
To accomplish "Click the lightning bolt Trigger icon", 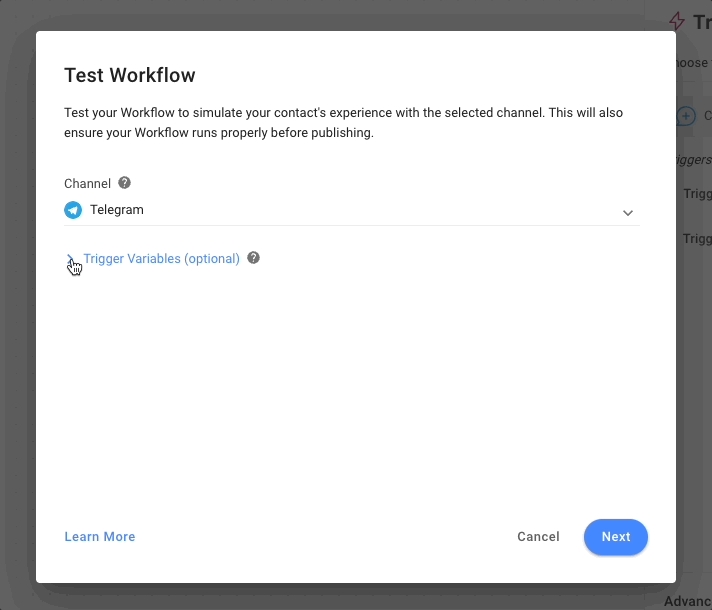I will tap(679, 21).
